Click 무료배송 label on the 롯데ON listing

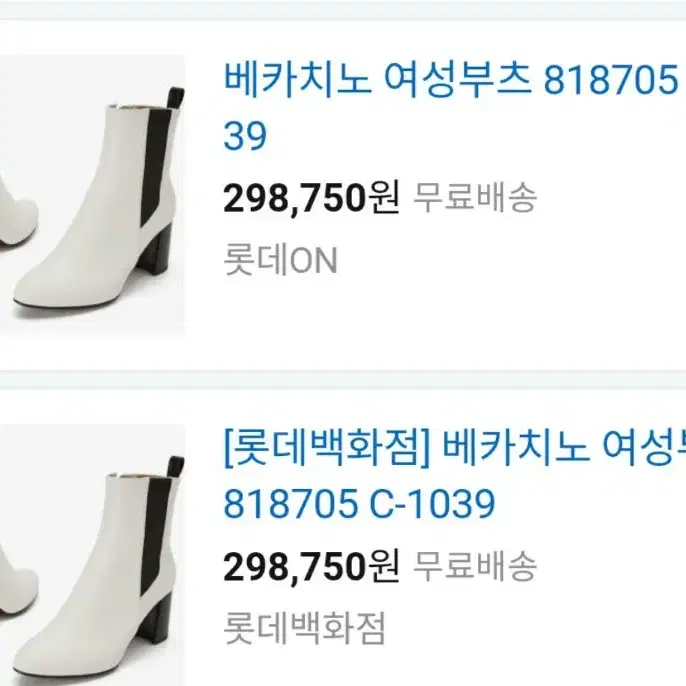pyautogui.click(x=475, y=198)
